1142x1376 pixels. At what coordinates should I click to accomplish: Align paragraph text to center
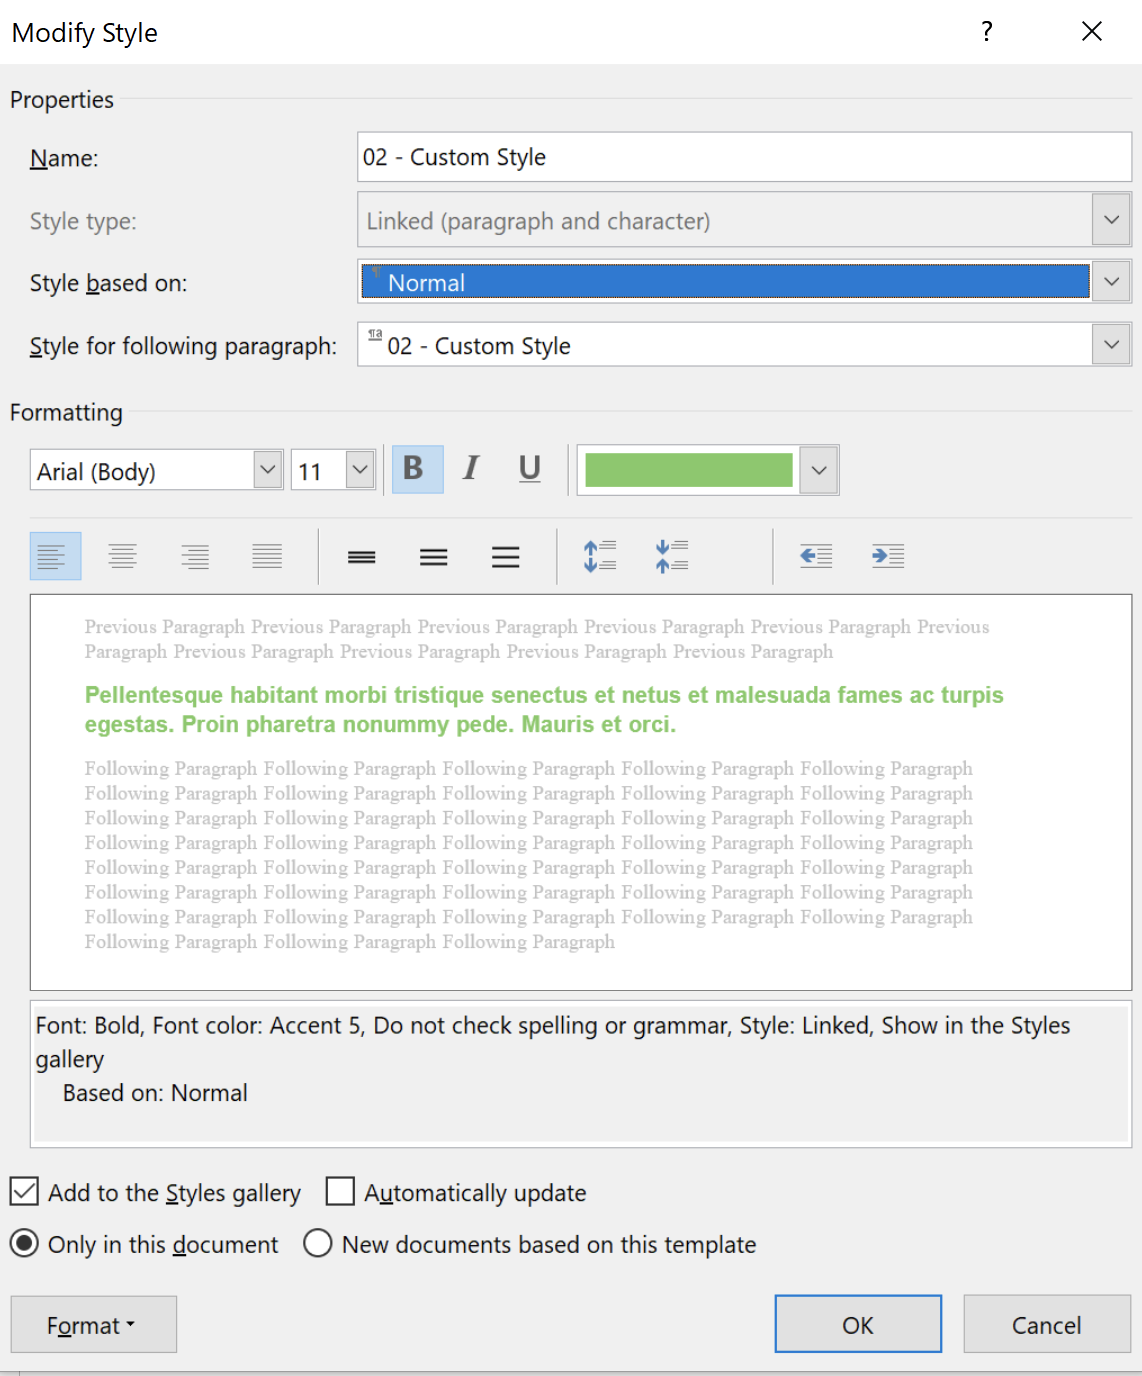123,557
